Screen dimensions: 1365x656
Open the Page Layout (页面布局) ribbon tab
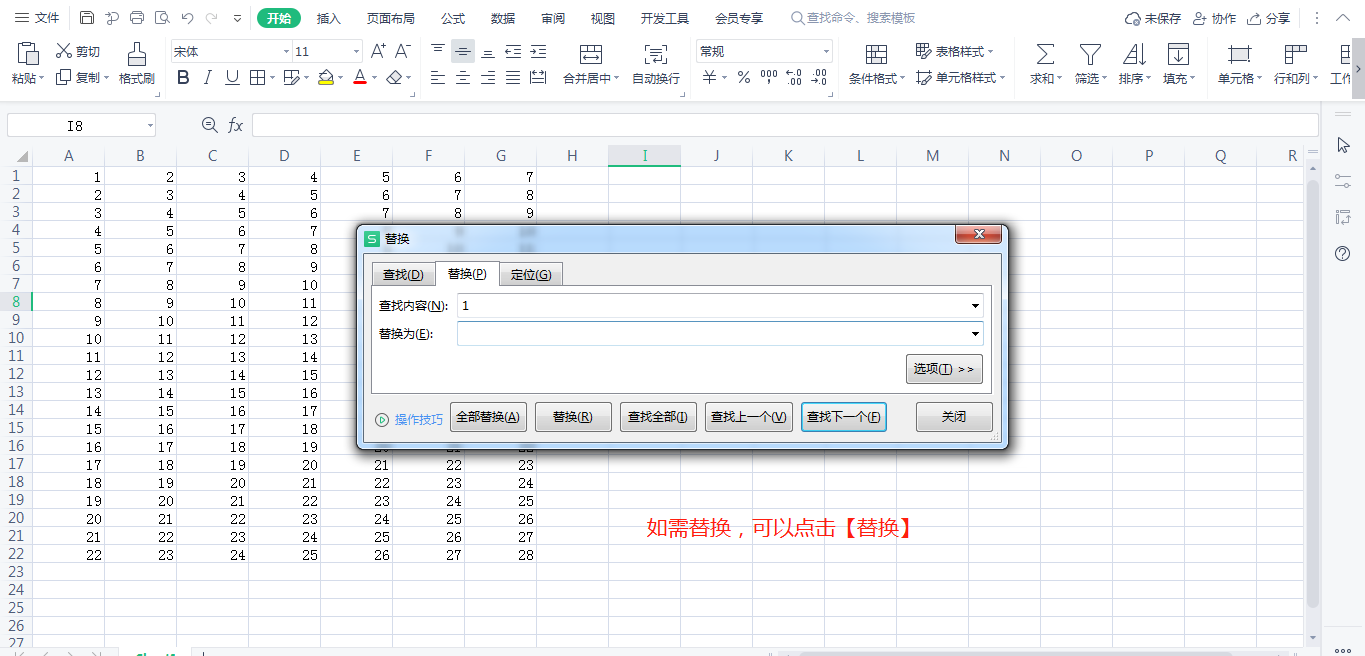390,18
